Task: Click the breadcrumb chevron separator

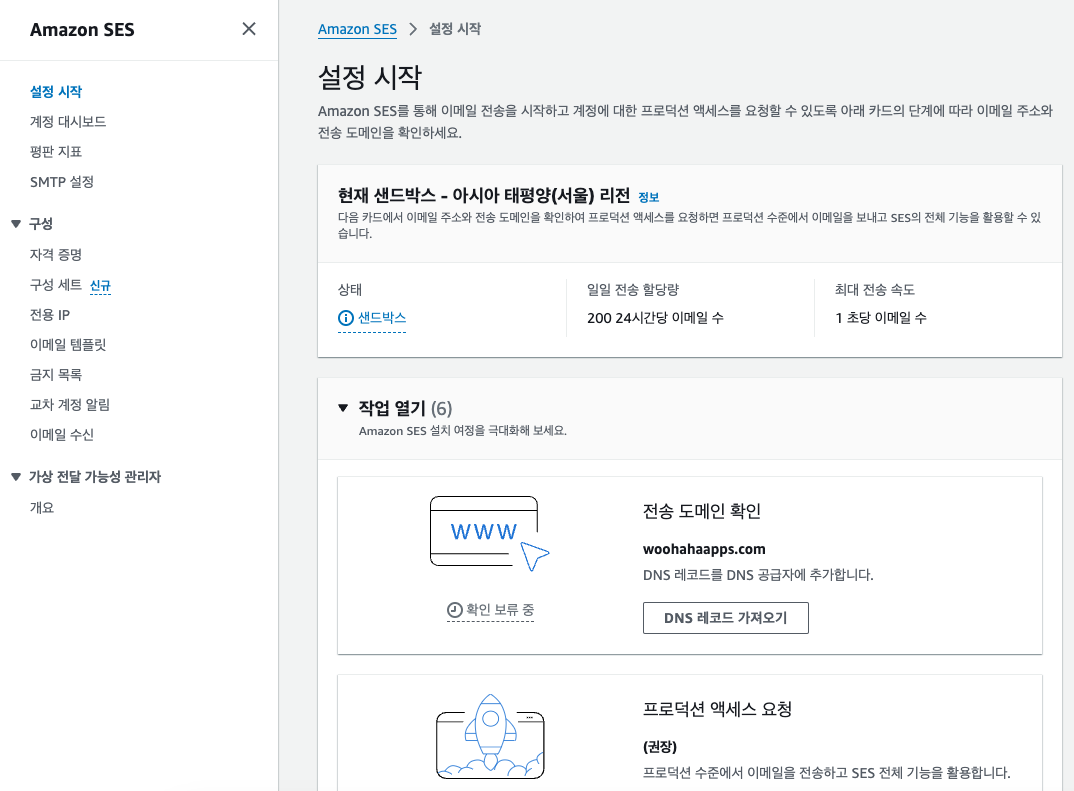Action: [x=413, y=29]
